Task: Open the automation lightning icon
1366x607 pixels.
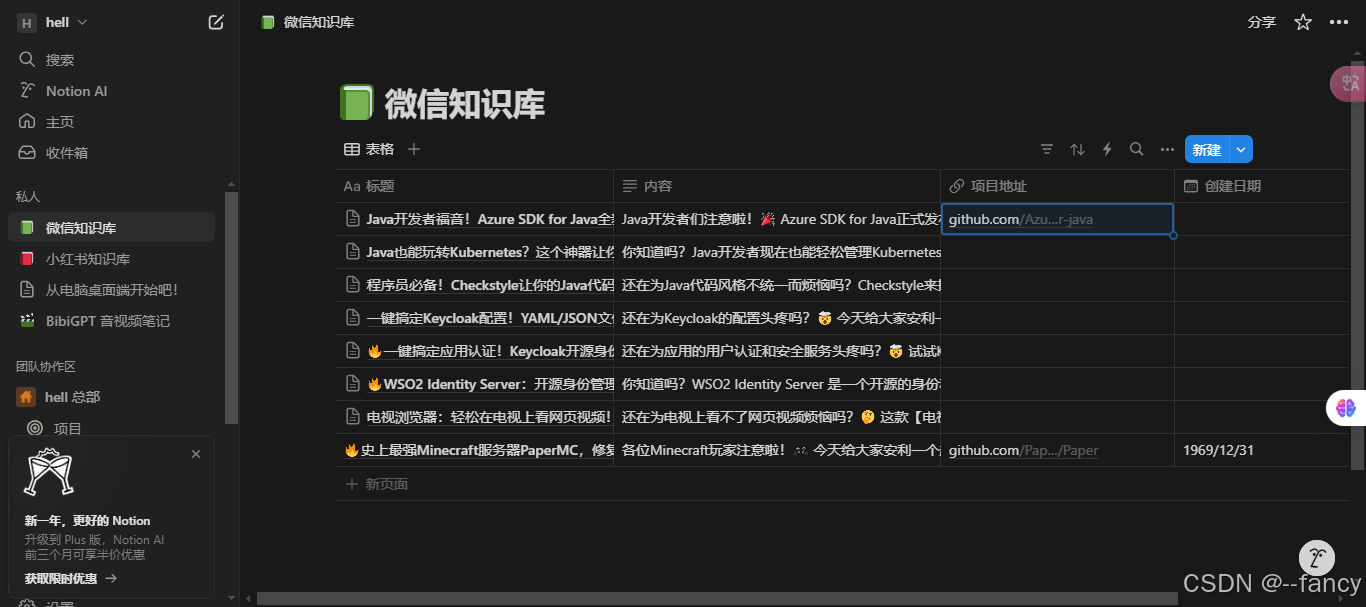Action: coord(1107,149)
